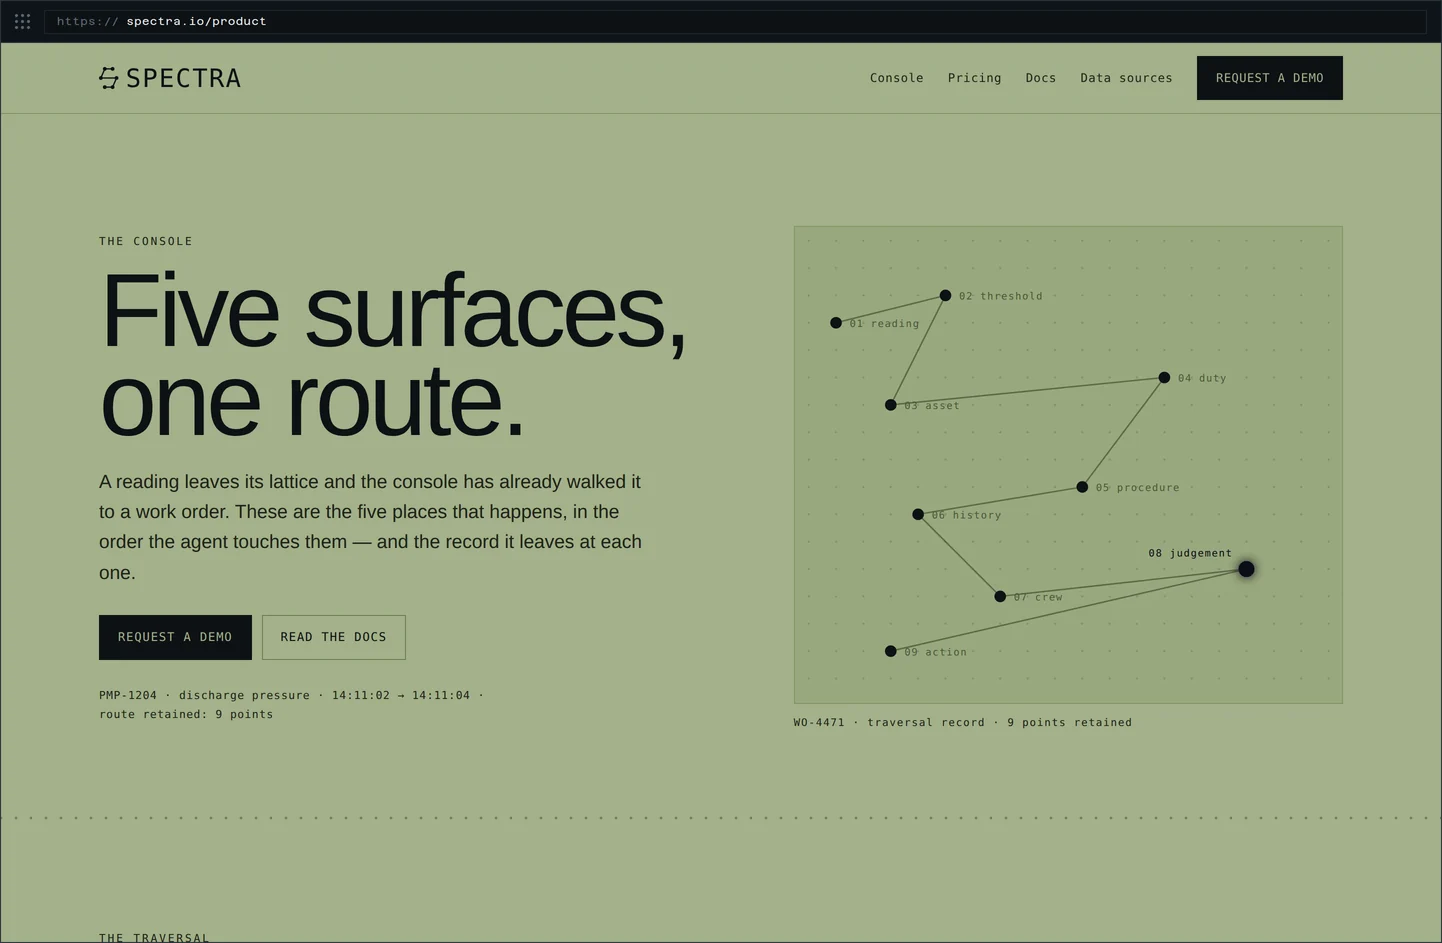The image size is (1442, 943).
Task: Click "route retained: 9 points" text
Action: (186, 714)
